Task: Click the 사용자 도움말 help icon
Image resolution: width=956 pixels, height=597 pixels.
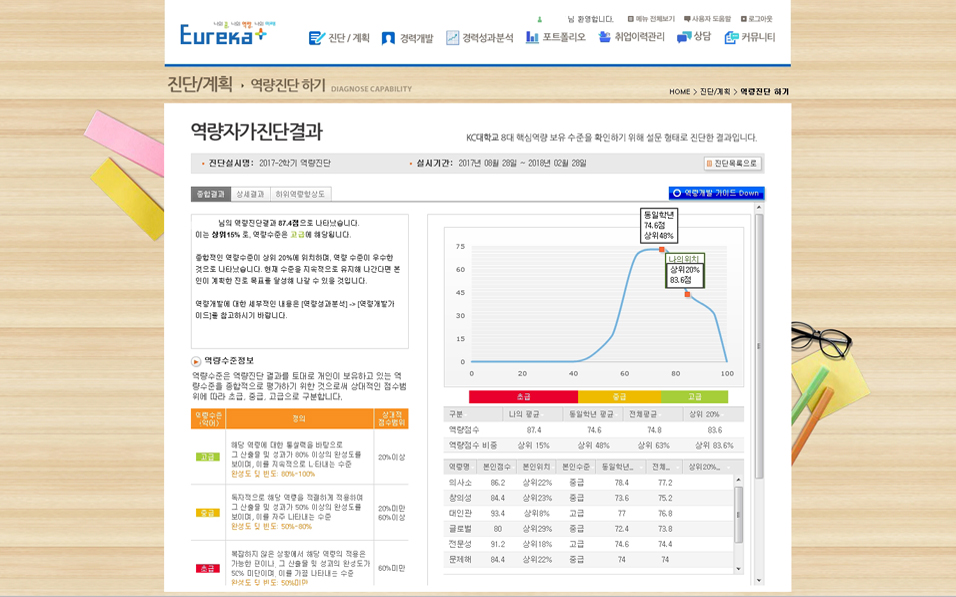Action: [687, 19]
